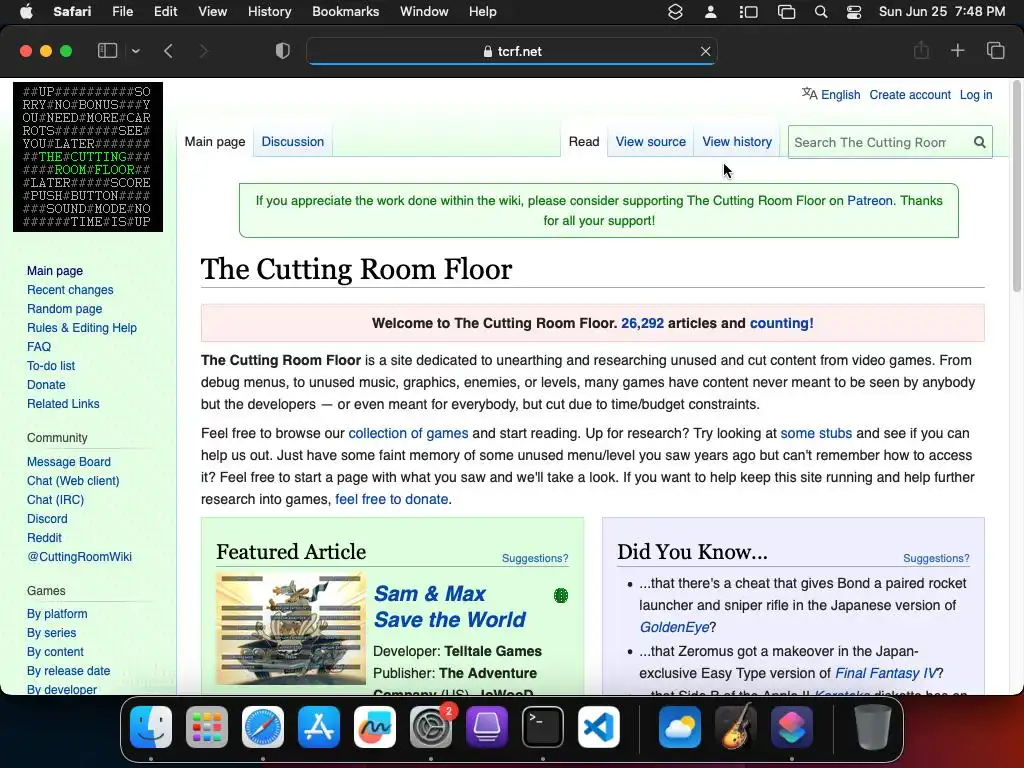The image size is (1024, 768).
Task: Select the Read tab
Action: tap(584, 142)
